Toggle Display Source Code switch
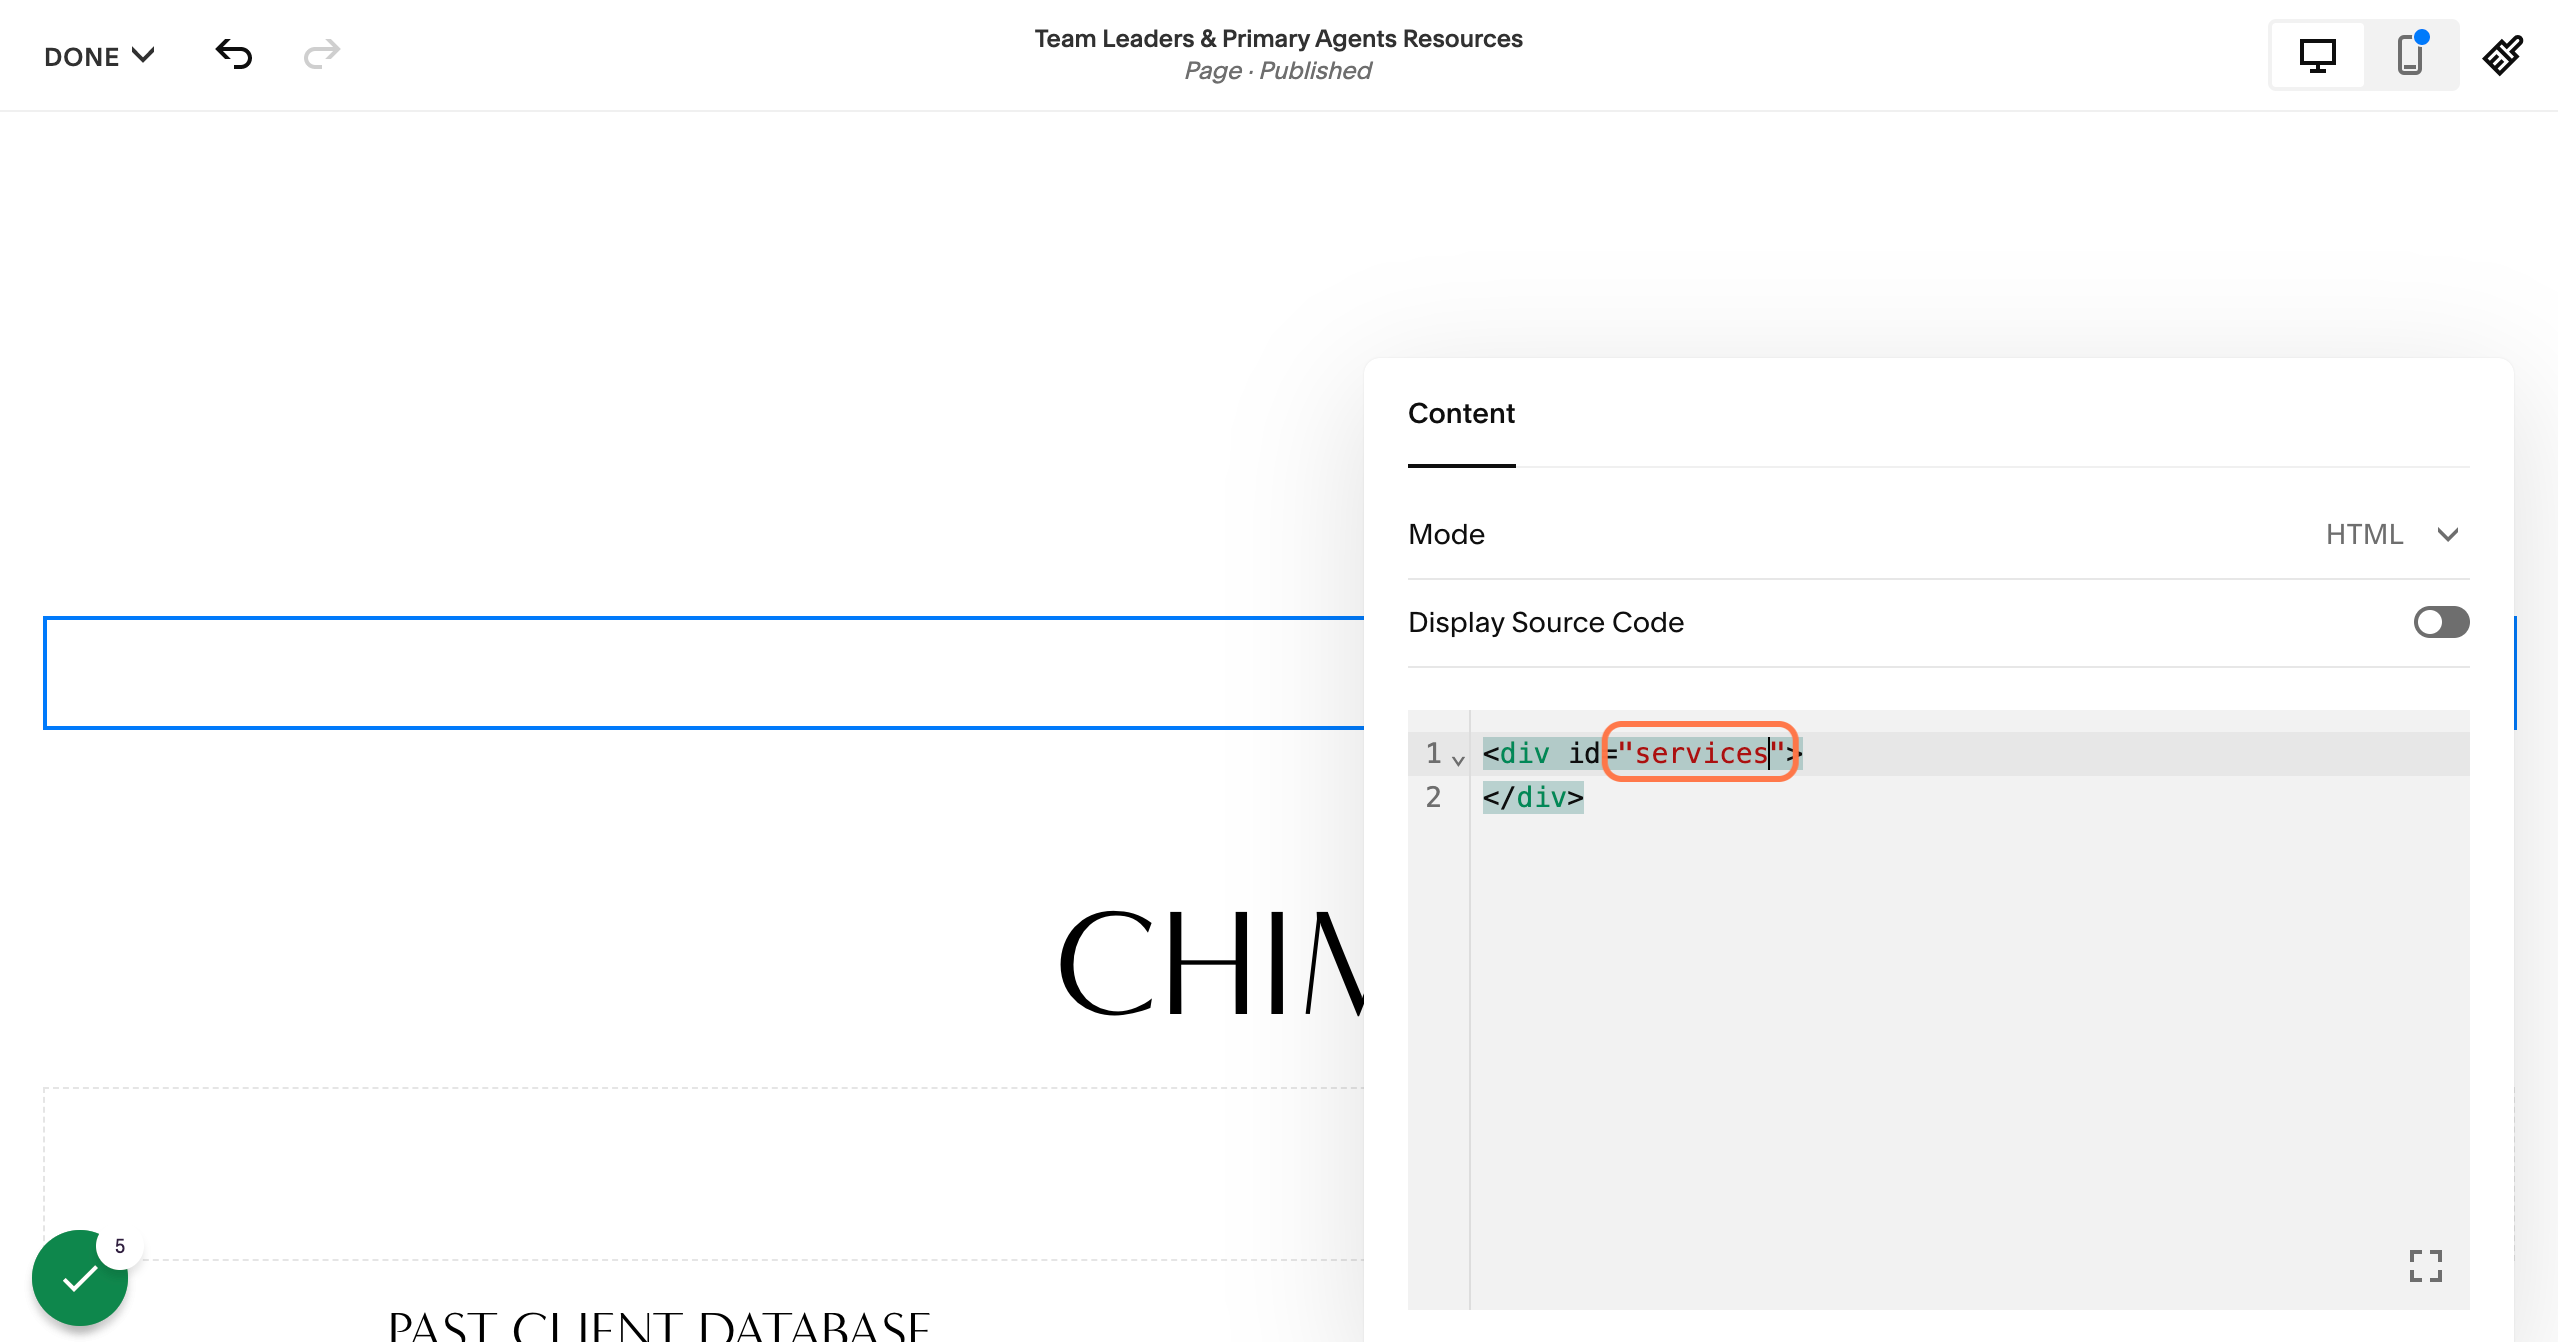 [2441, 622]
